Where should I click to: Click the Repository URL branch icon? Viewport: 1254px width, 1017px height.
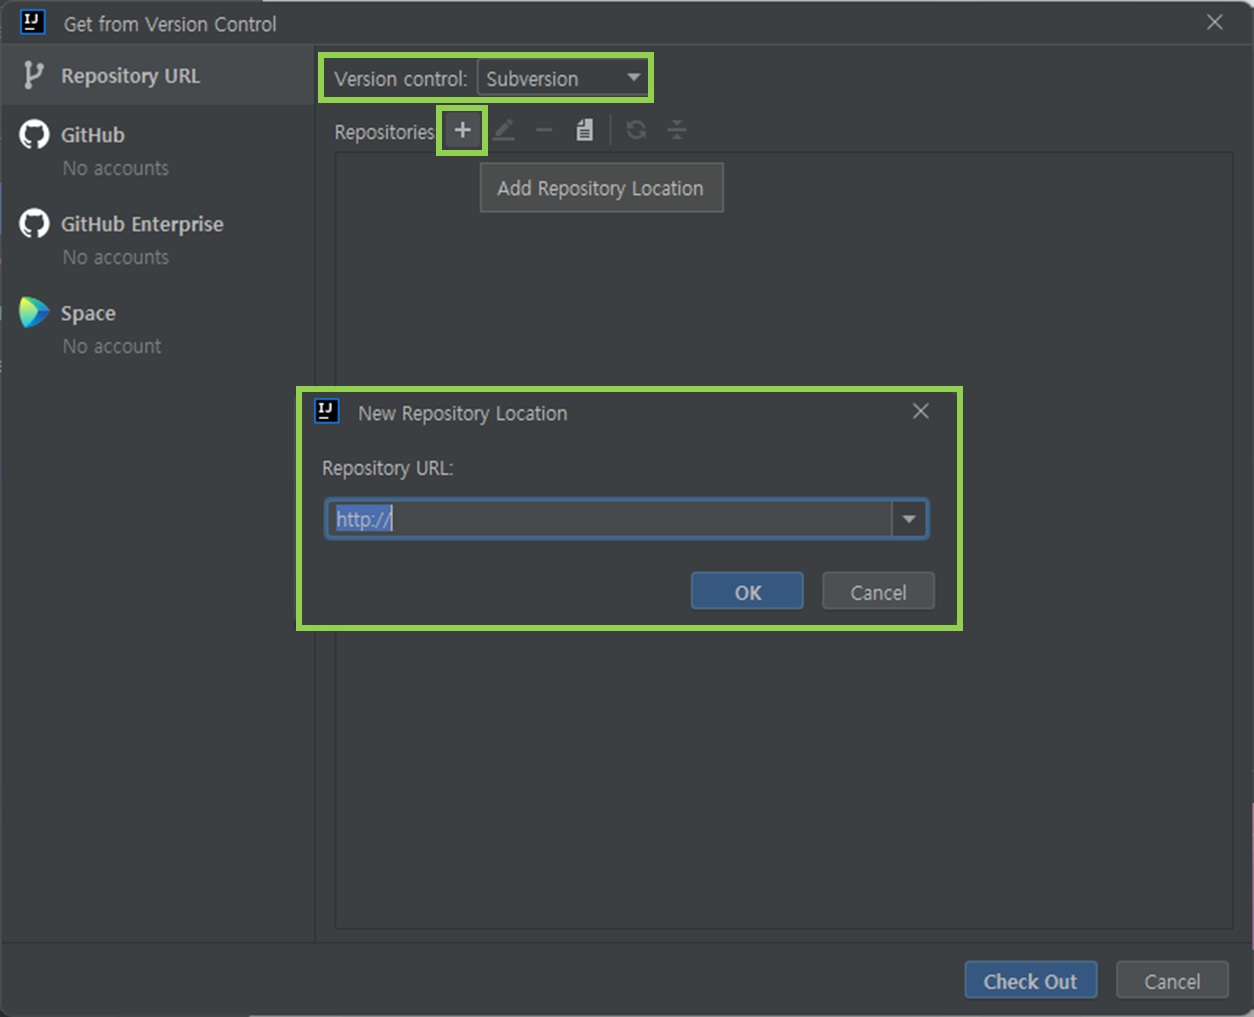(x=34, y=75)
